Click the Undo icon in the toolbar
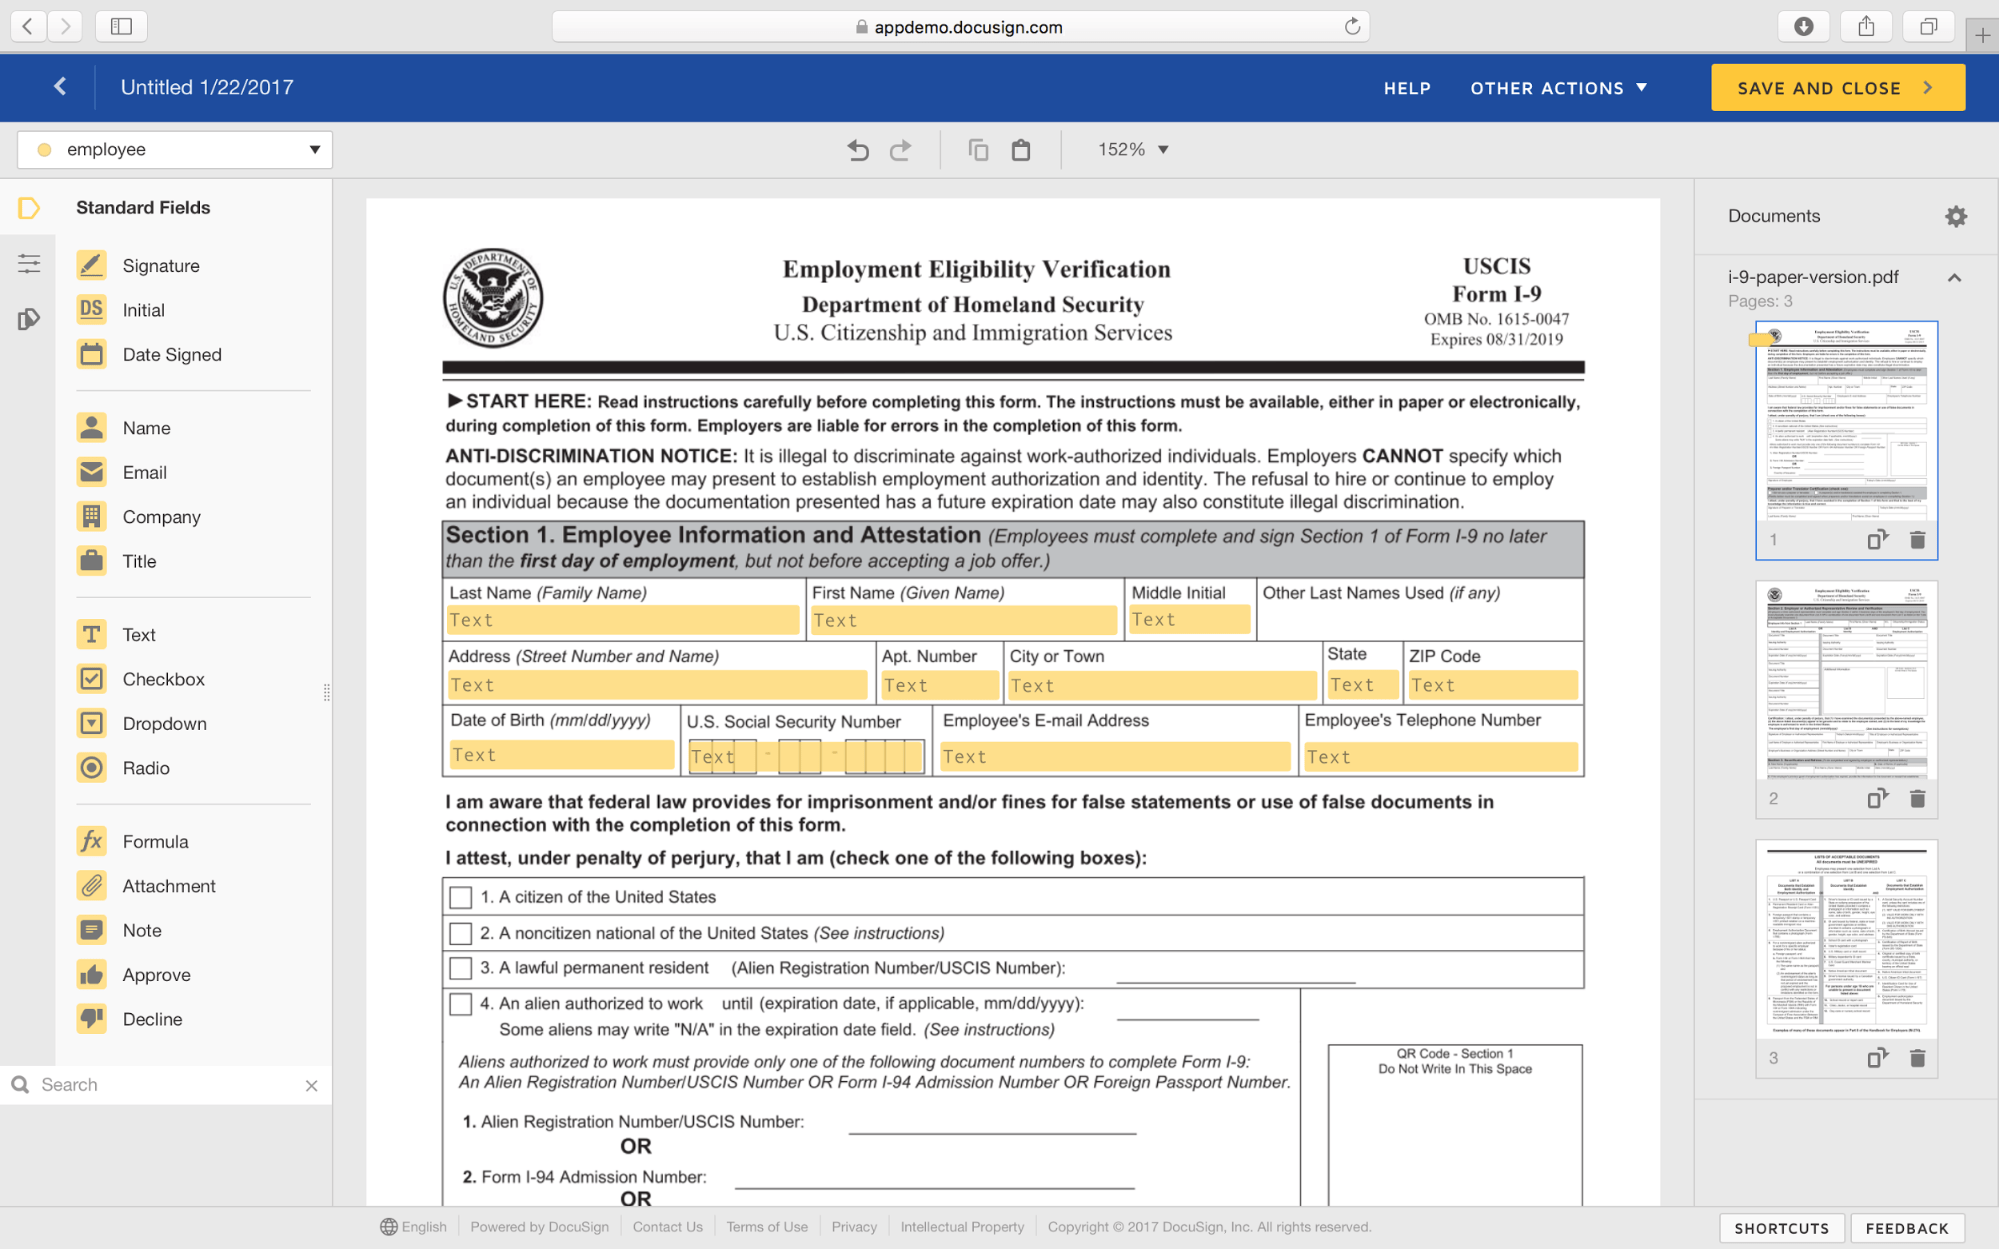The image size is (1999, 1249). pos(857,149)
